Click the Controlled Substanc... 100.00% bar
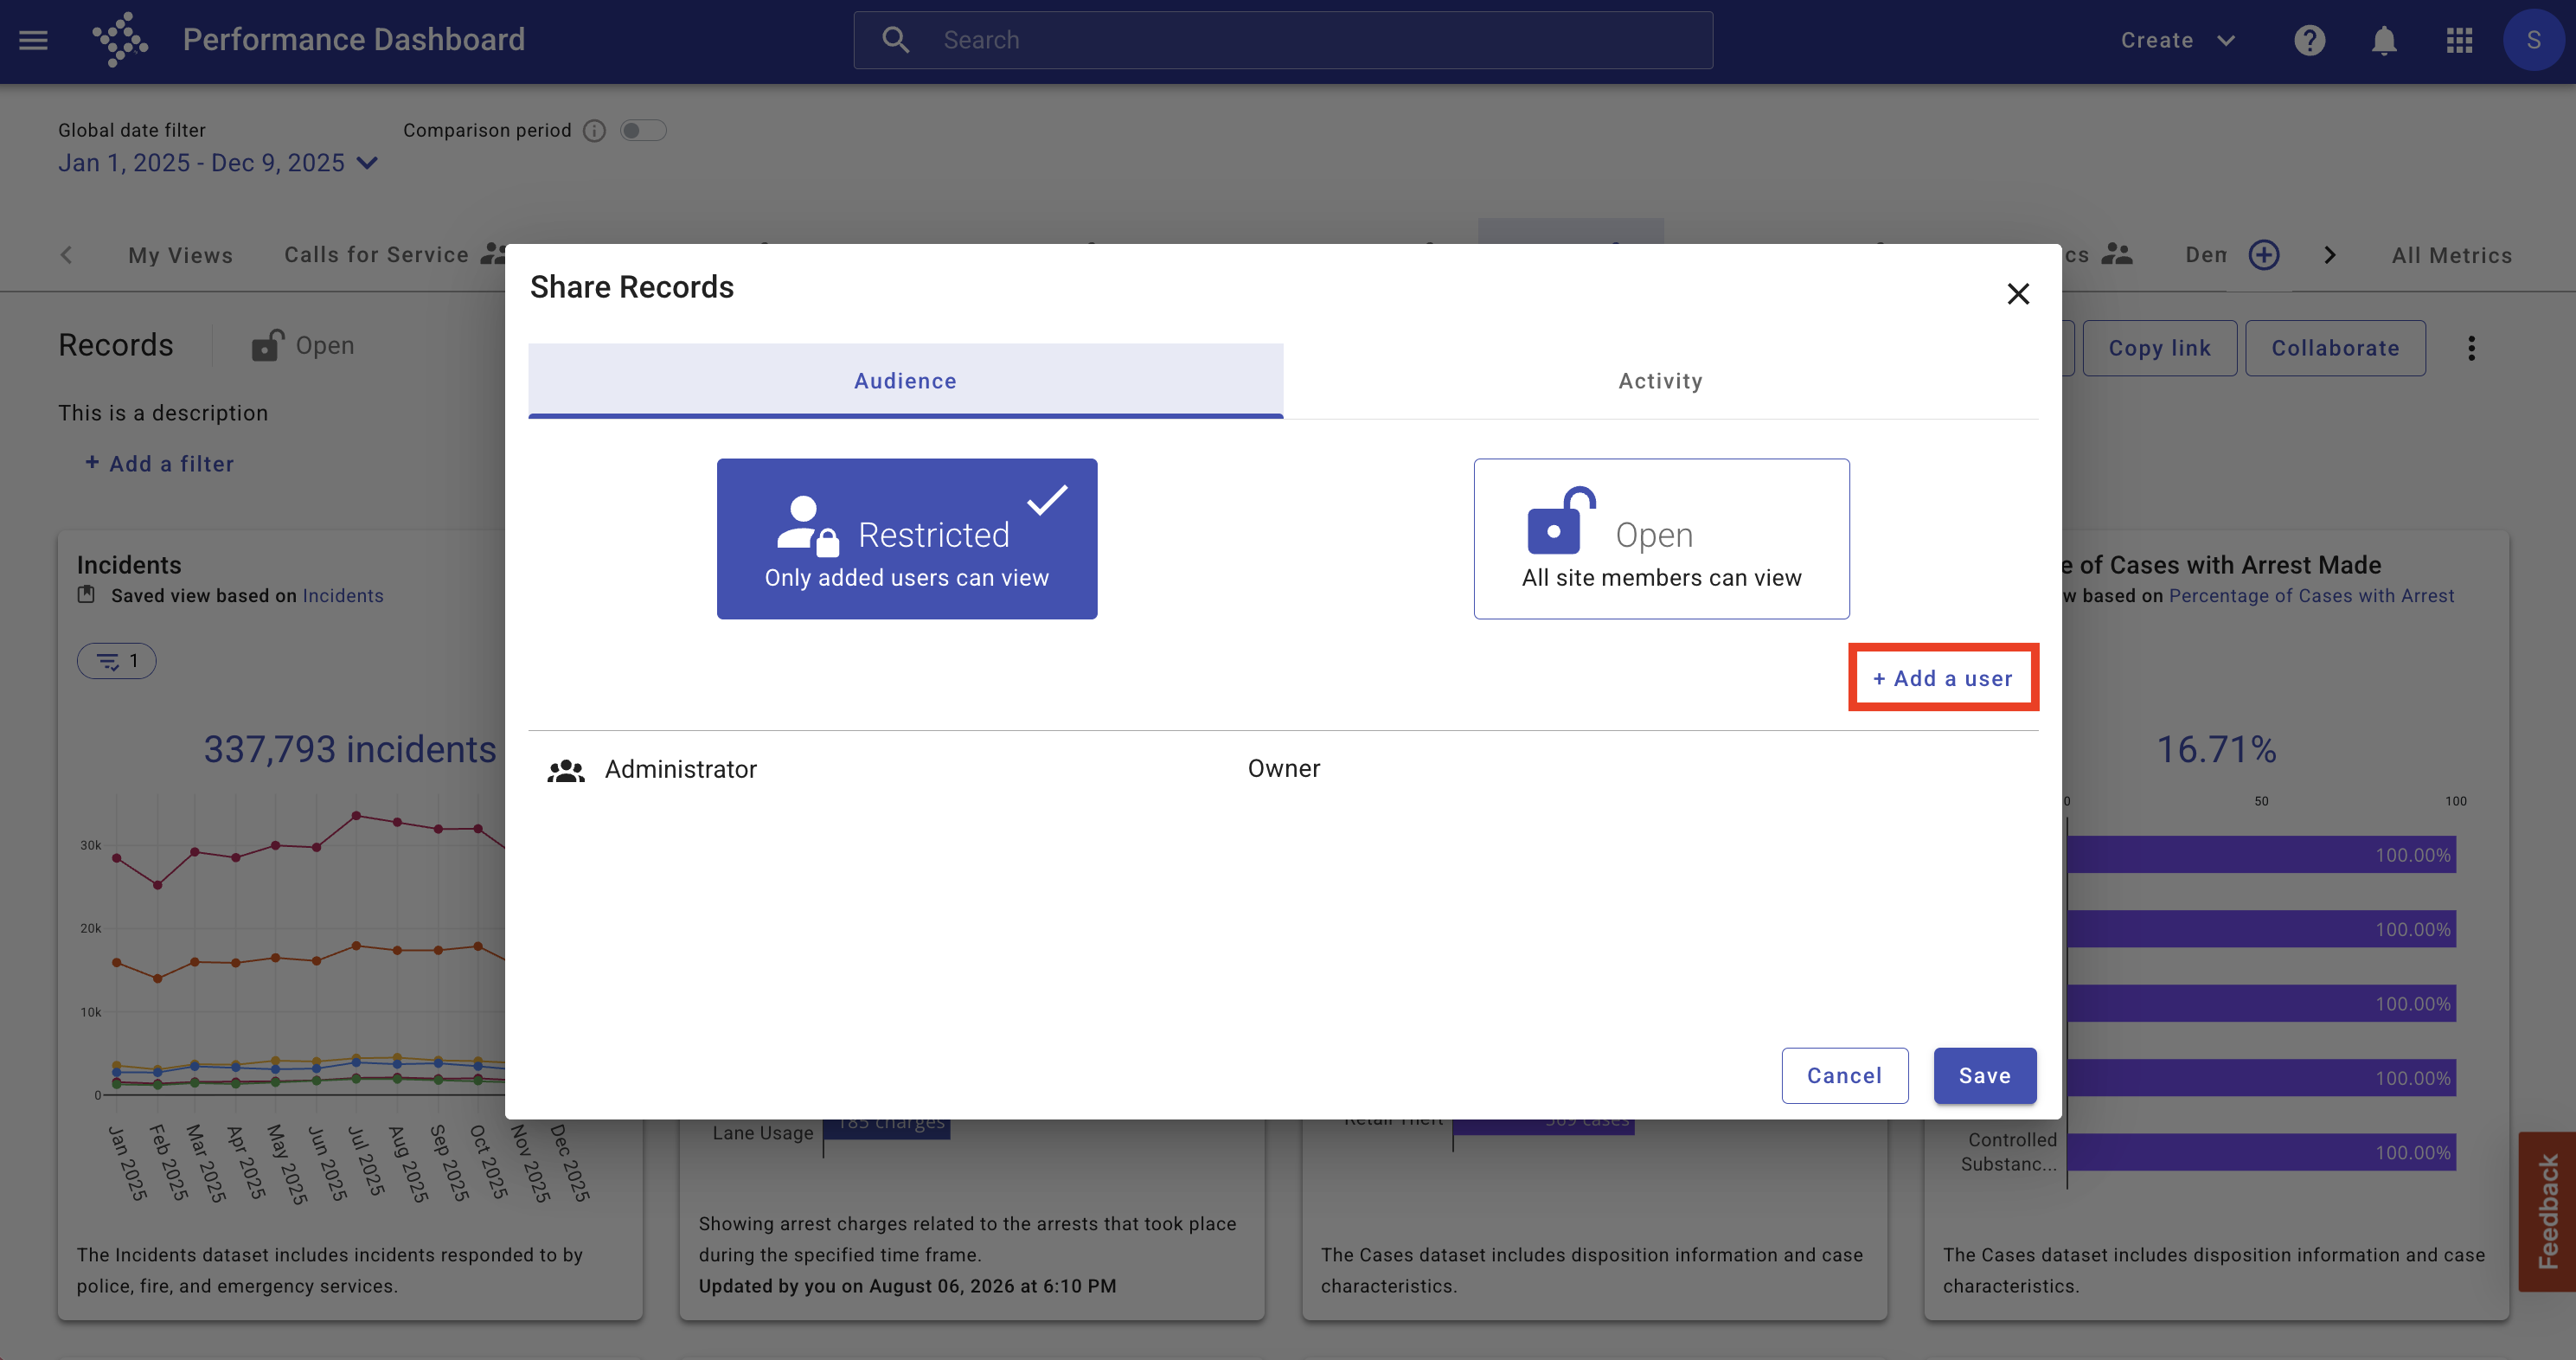The width and height of the screenshot is (2576, 1360). click(2261, 1152)
